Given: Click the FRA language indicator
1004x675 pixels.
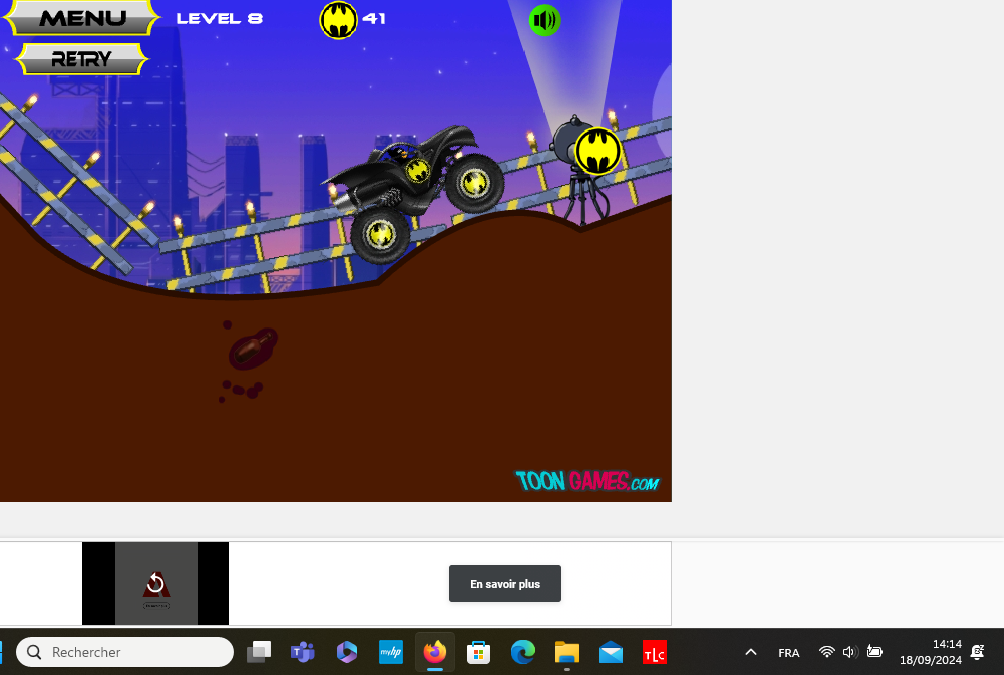Looking at the screenshot, I should (x=789, y=653).
